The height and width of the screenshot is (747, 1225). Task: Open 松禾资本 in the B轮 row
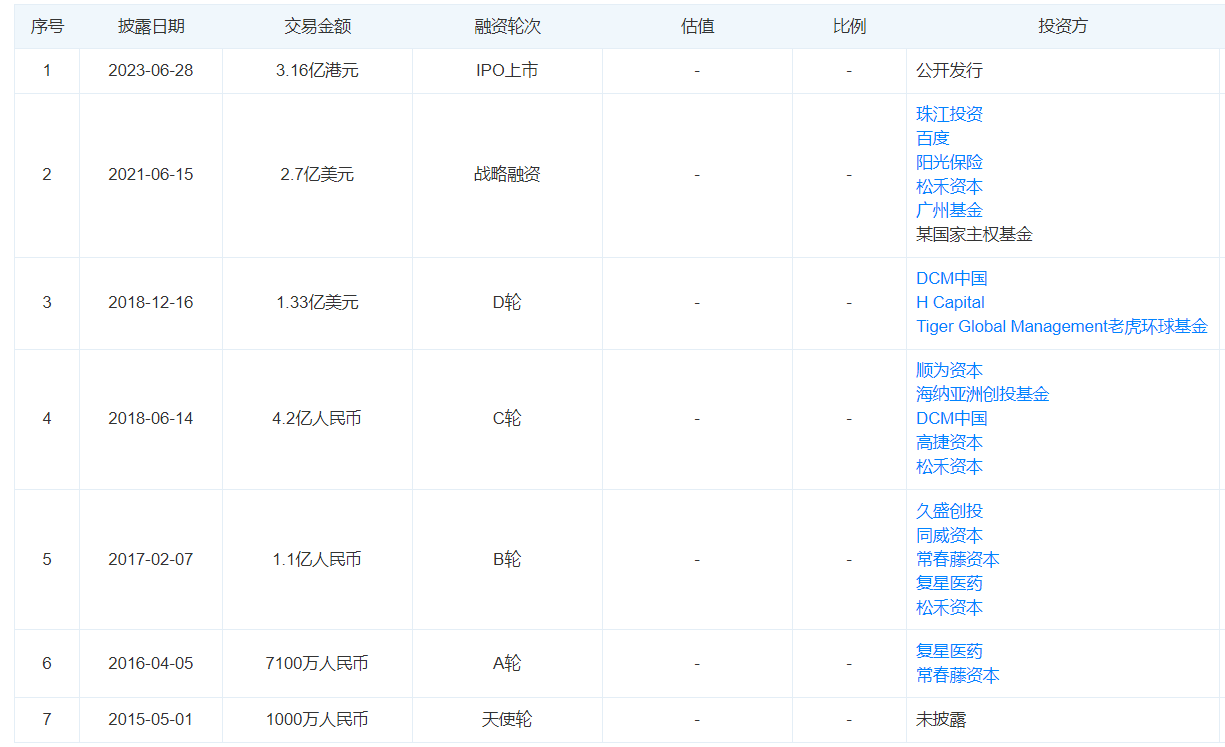pos(949,607)
